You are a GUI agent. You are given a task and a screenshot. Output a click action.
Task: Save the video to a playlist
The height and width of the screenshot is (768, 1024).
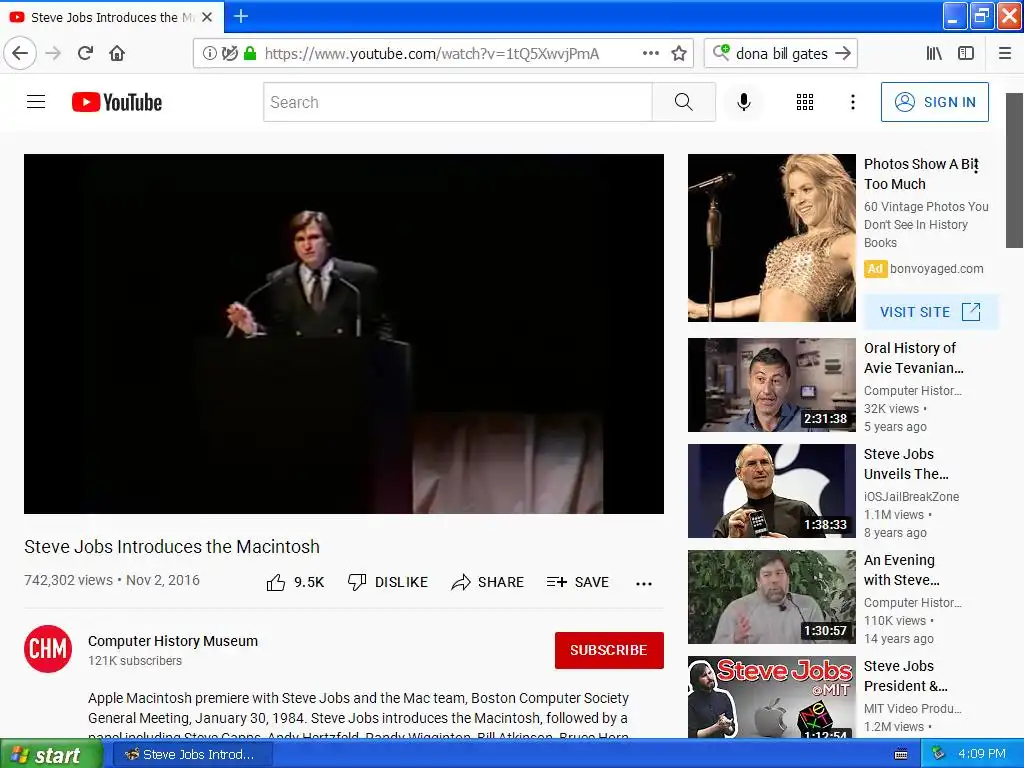578,582
